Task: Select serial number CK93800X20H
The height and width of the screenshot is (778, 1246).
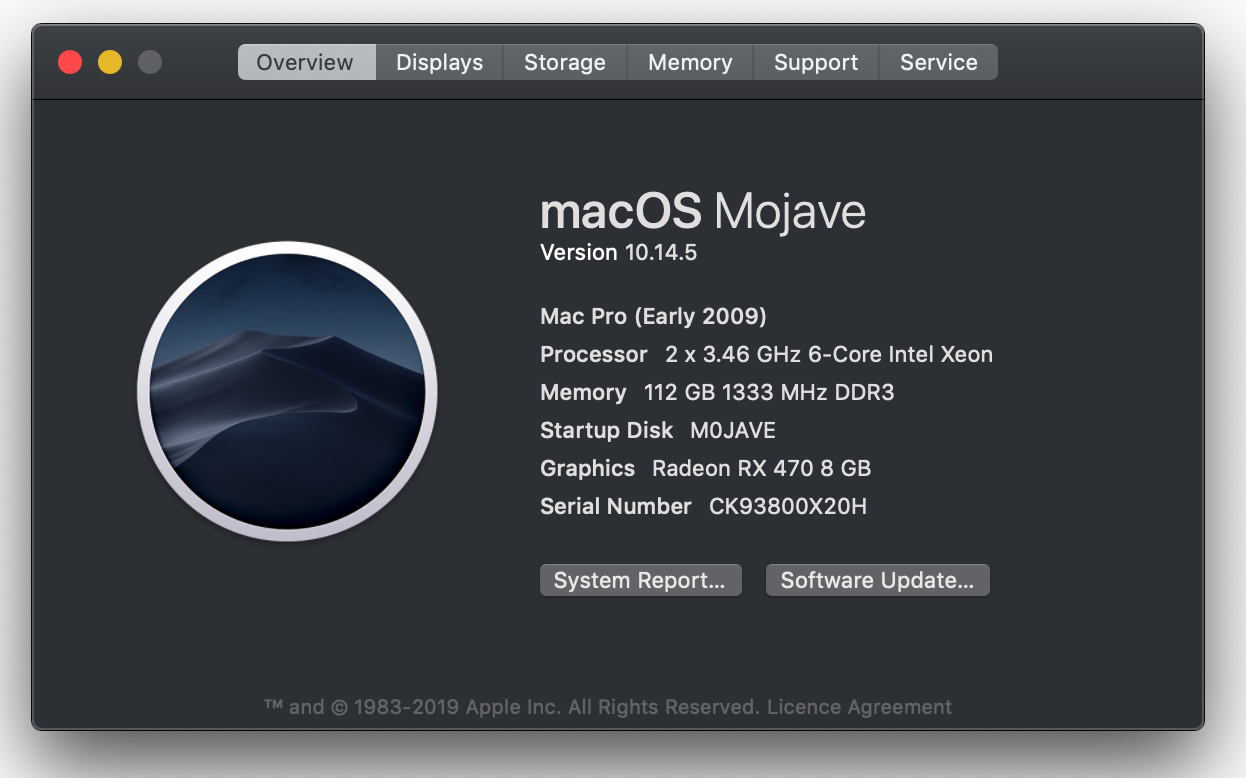Action: click(788, 507)
